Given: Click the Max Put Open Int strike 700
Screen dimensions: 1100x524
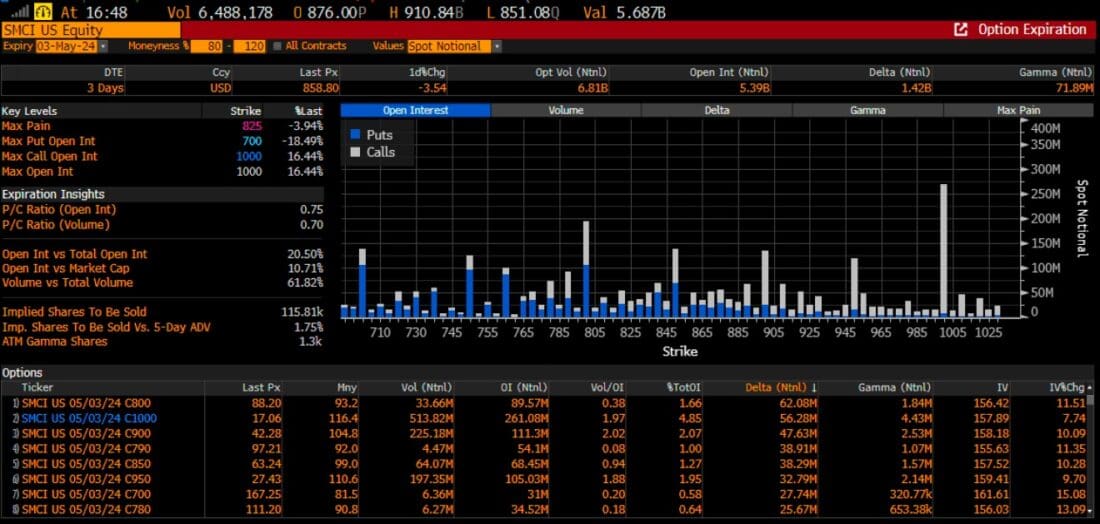Looking at the screenshot, I should tap(251, 142).
